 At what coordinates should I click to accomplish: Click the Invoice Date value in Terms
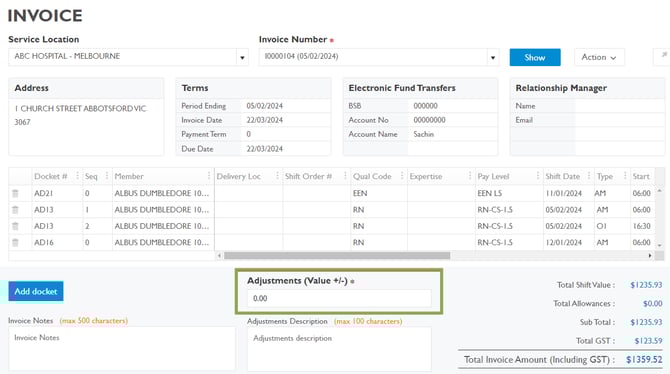(264, 120)
